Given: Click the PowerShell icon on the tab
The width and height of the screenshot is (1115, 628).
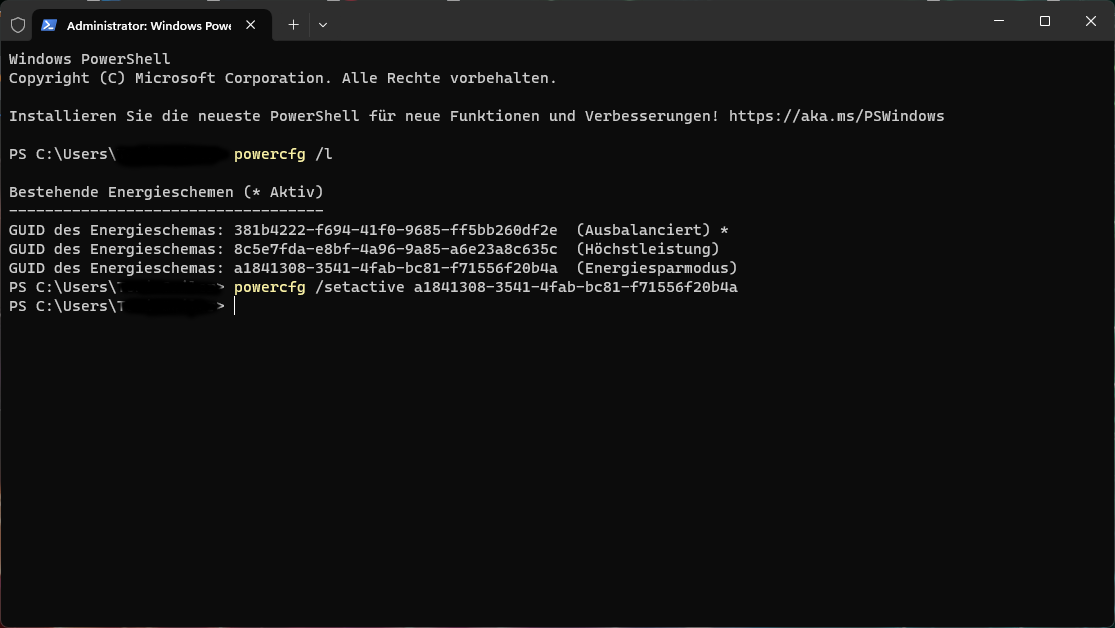Looking at the screenshot, I should click(48, 25).
